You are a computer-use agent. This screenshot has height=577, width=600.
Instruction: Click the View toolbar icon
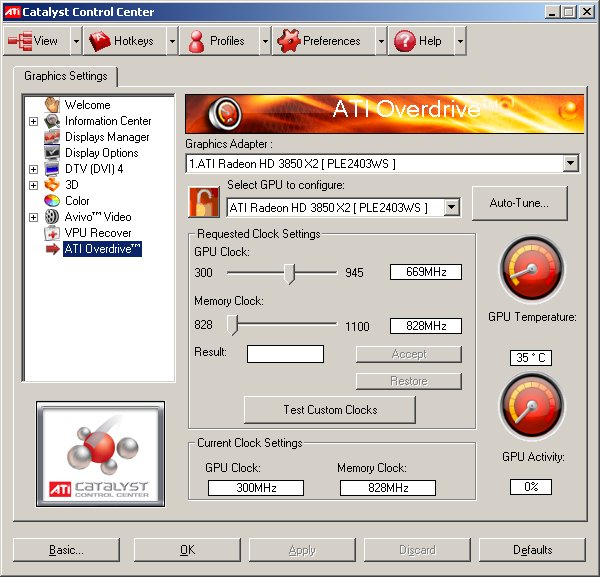point(20,41)
